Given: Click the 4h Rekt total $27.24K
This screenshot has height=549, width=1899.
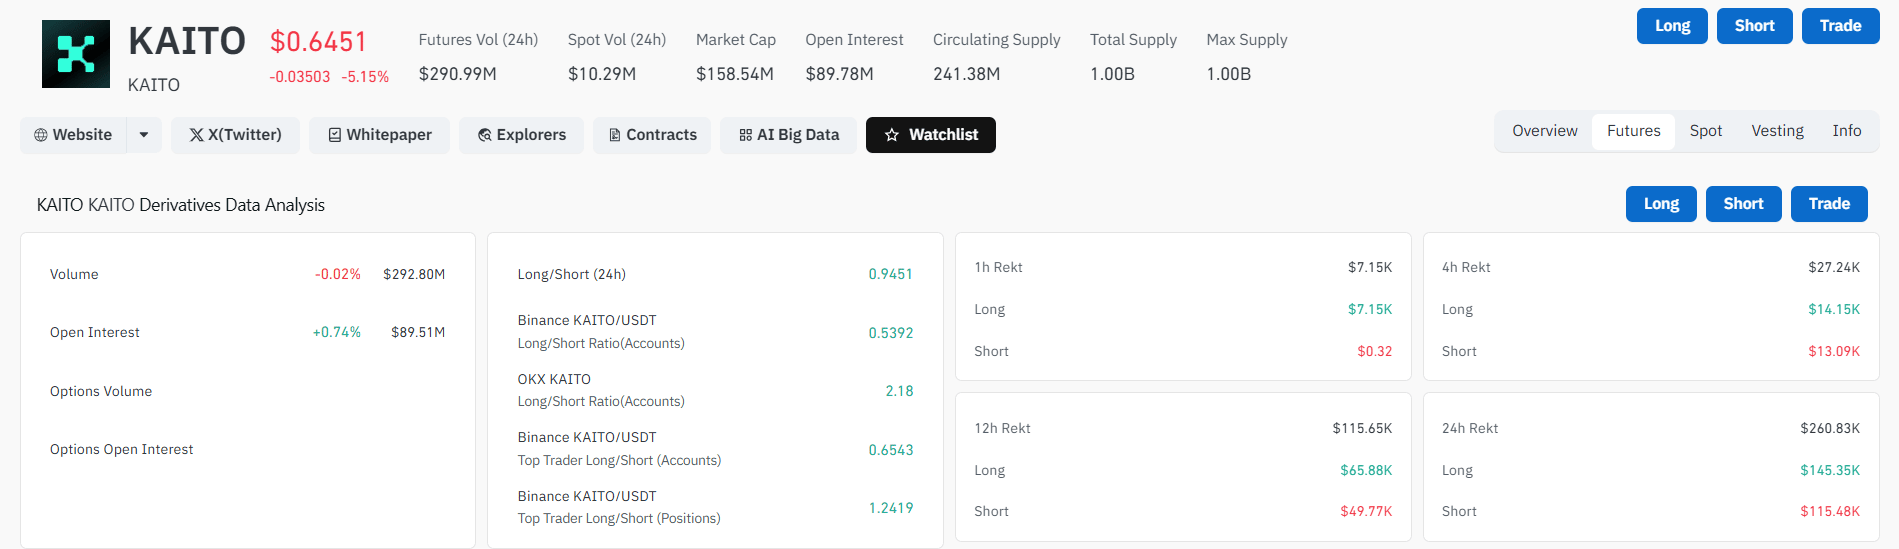Looking at the screenshot, I should (x=1834, y=267).
